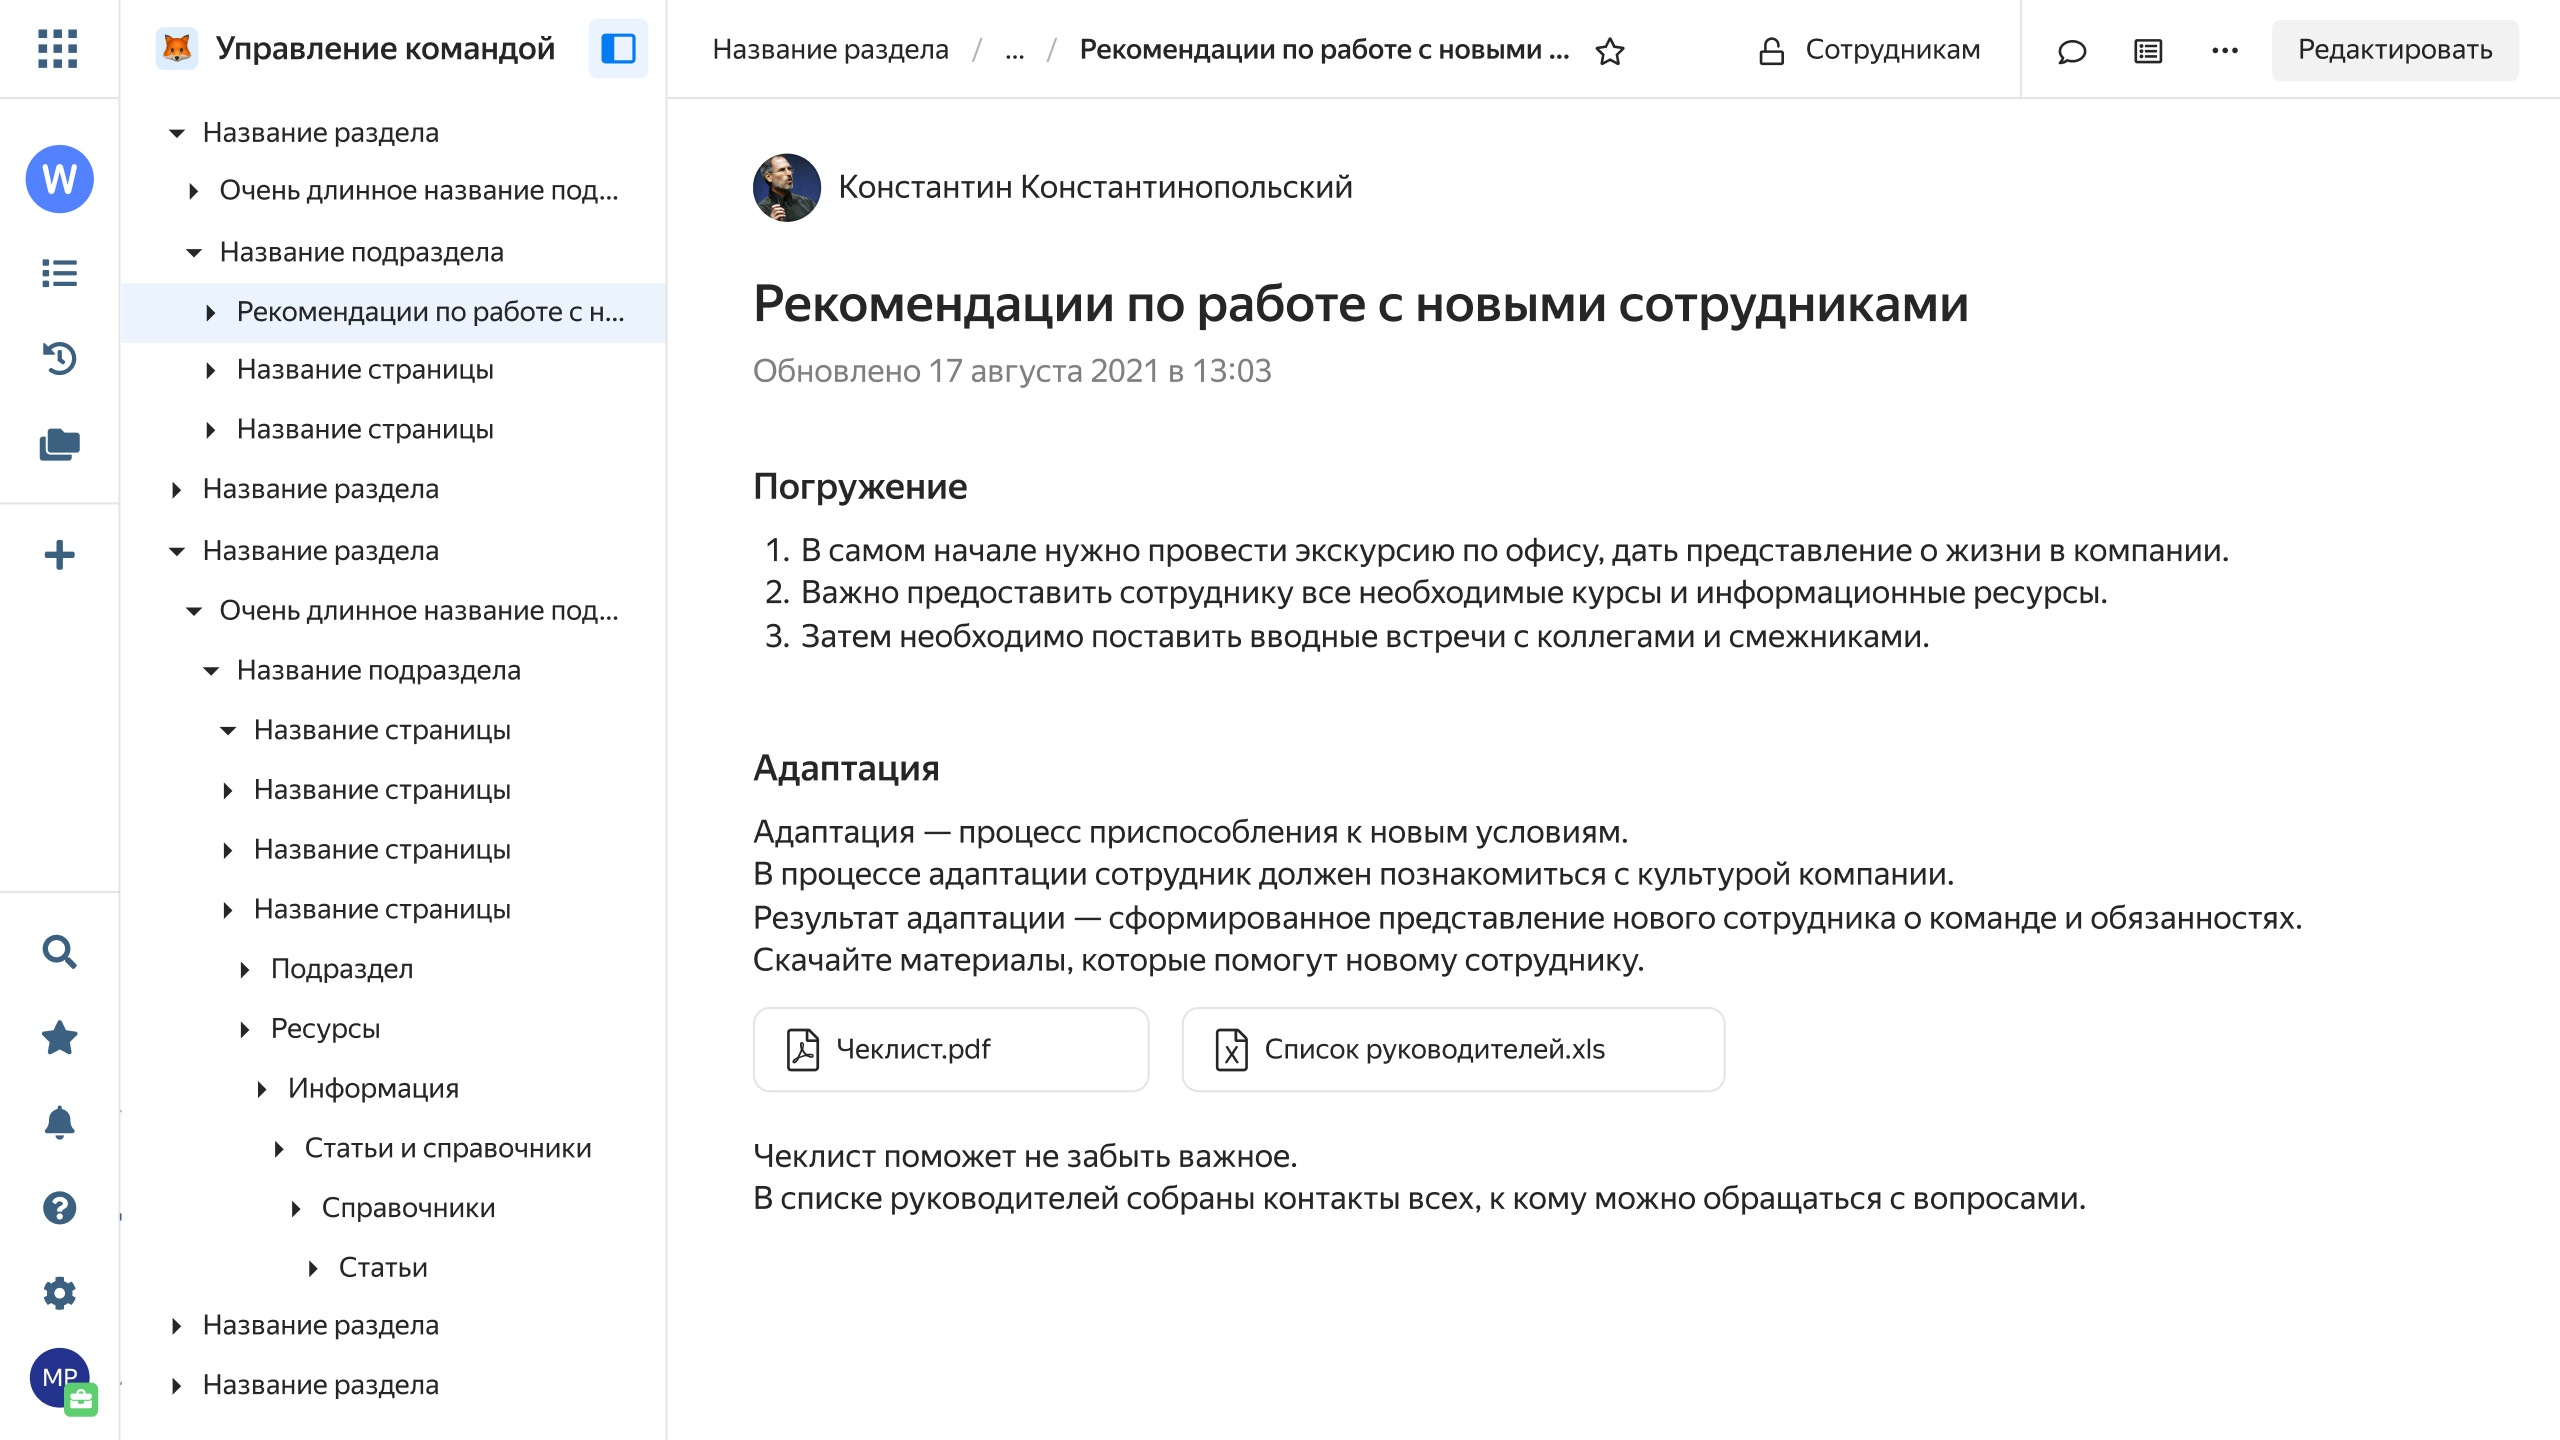This screenshot has height=1440, width=2560.
Task: Click Константин Константинопольский author avatar
Action: (787, 187)
